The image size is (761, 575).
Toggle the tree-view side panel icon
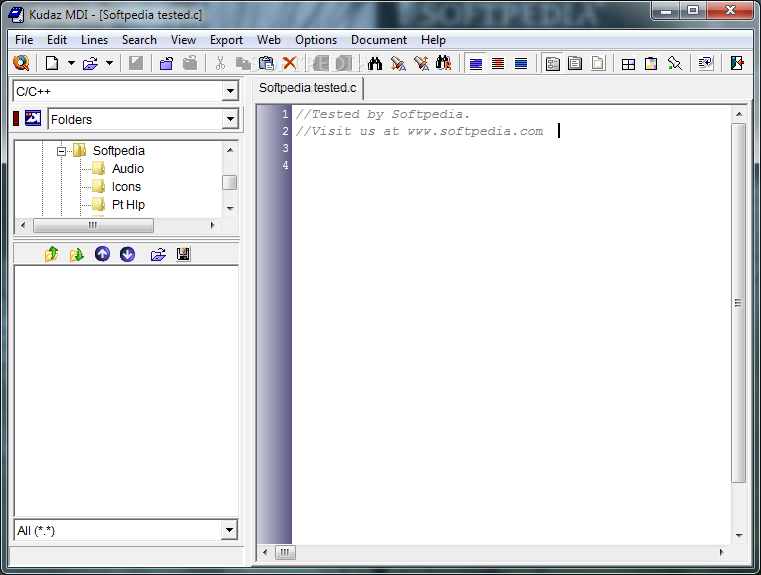coord(553,64)
